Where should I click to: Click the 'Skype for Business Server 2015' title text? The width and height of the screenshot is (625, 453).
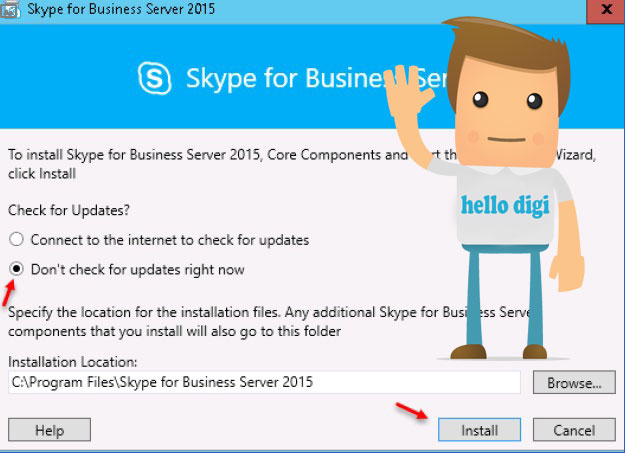121,9
